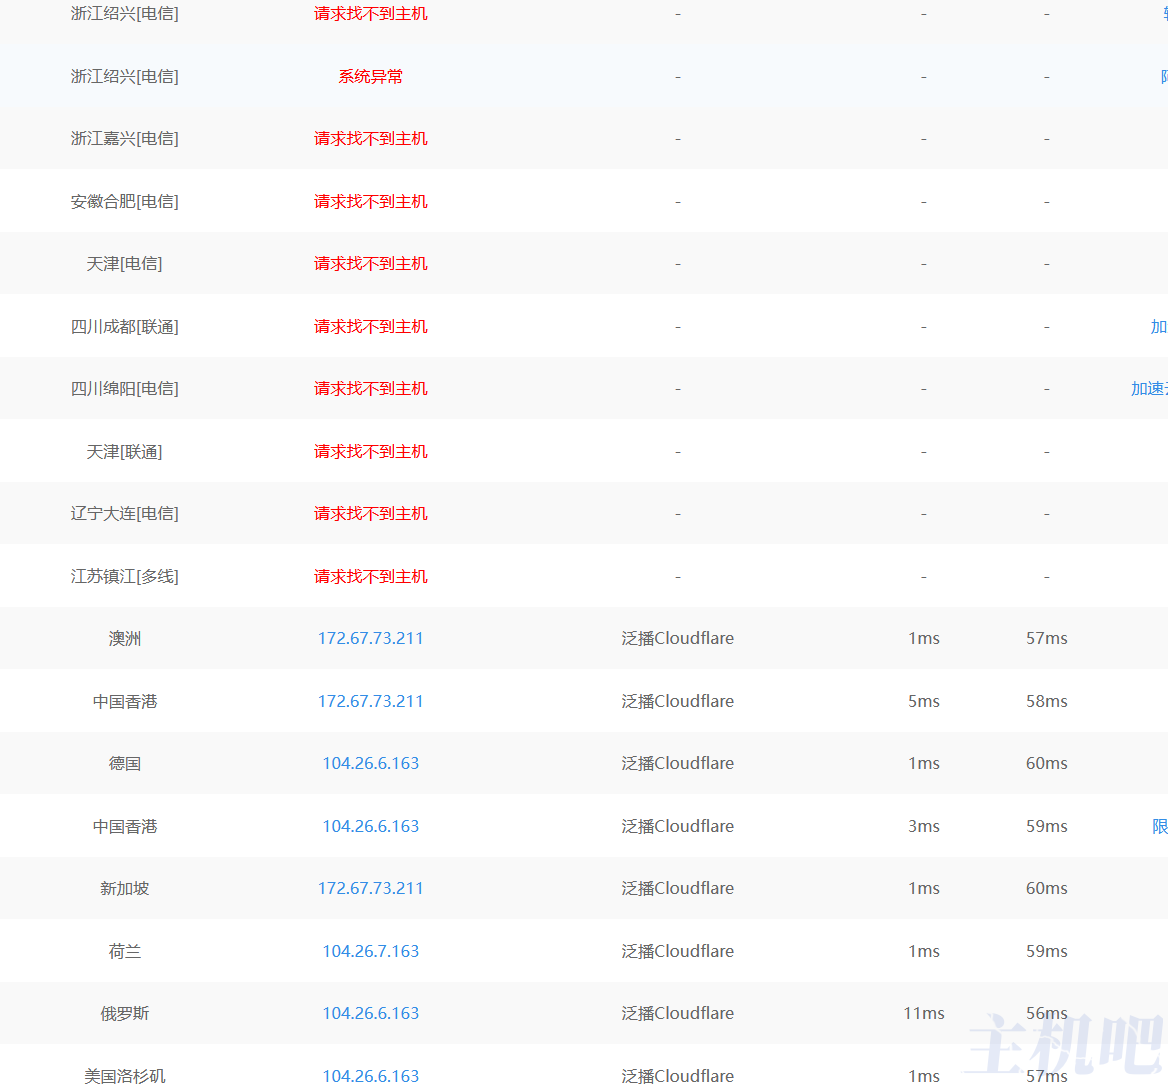Click the 60ms value in 德国 row
The width and height of the screenshot is (1168, 1088).
[1047, 763]
